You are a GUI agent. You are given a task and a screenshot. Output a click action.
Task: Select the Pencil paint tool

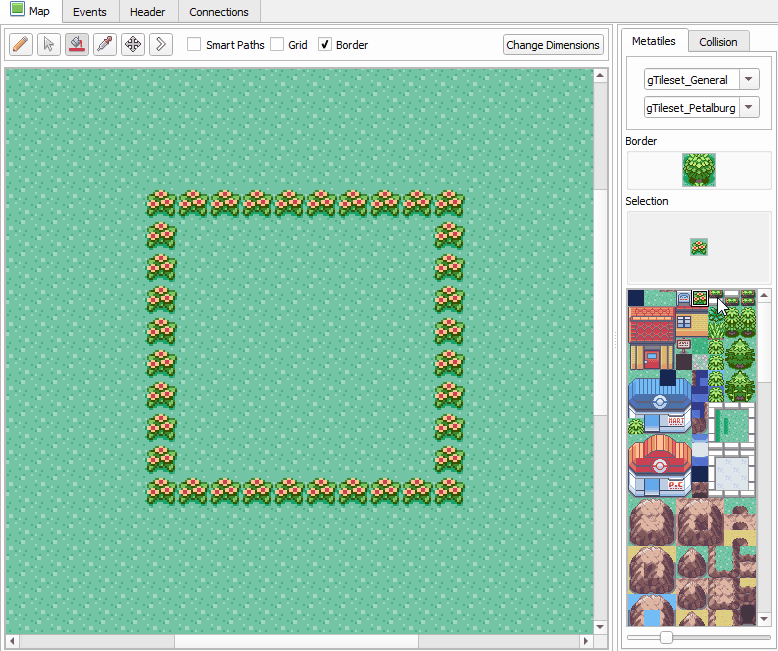(x=20, y=45)
